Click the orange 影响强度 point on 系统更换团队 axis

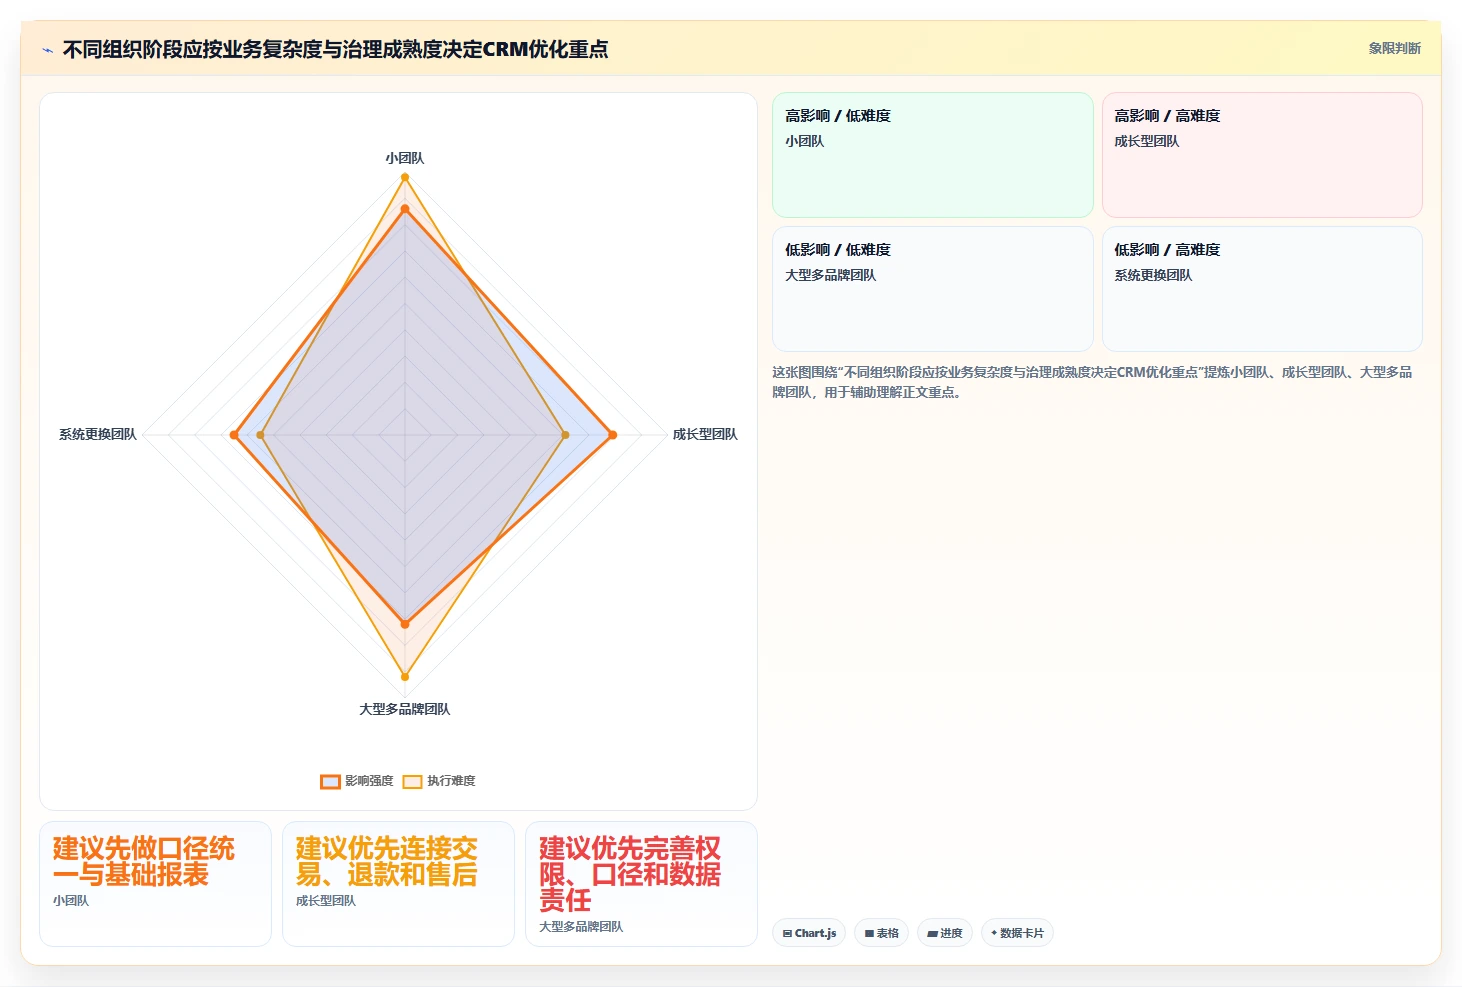click(234, 435)
